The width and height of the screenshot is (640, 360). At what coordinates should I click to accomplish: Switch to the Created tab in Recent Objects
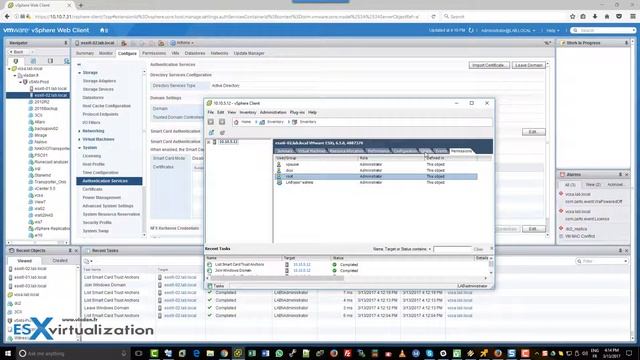(x=60, y=260)
